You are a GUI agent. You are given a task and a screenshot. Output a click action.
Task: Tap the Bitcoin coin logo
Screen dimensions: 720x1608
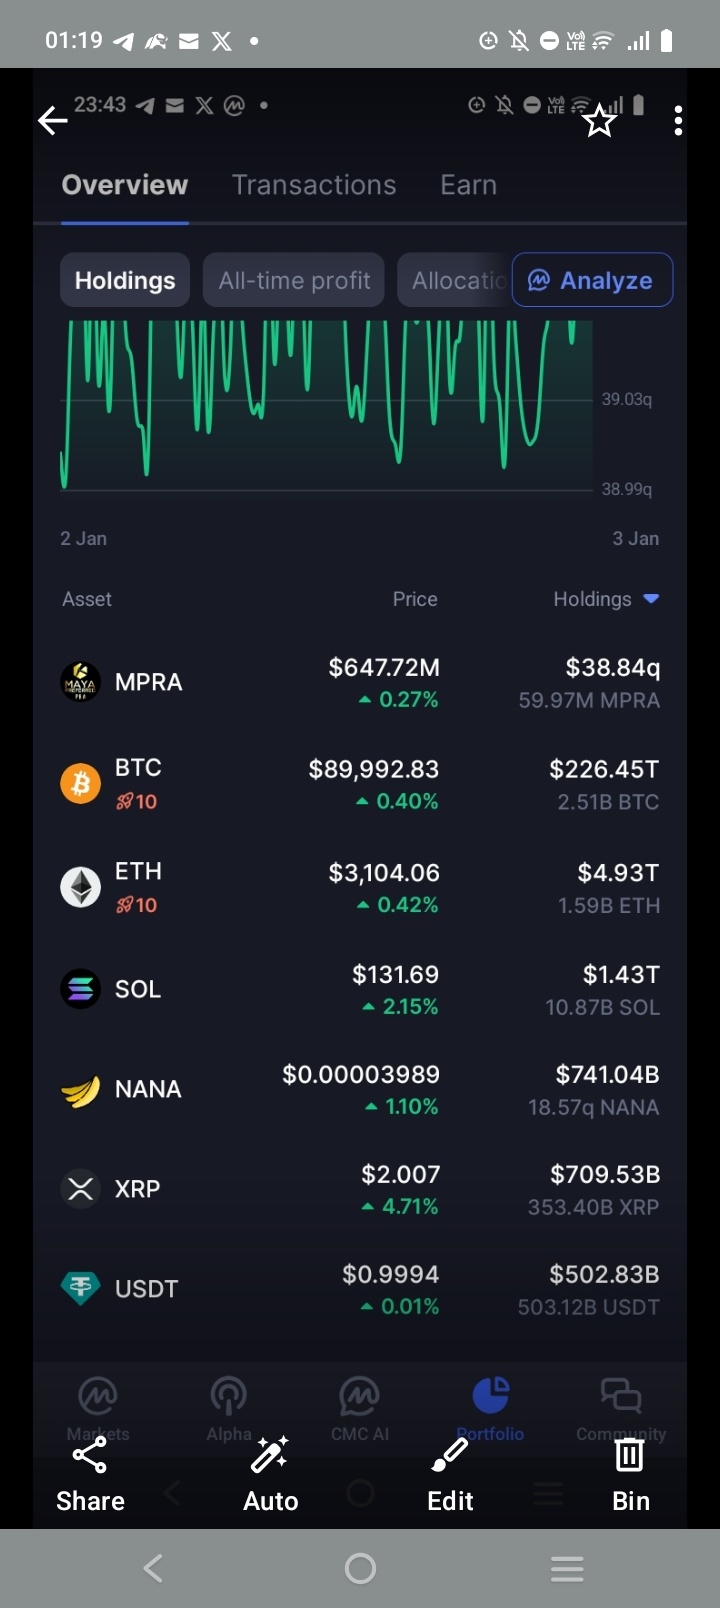(x=81, y=783)
